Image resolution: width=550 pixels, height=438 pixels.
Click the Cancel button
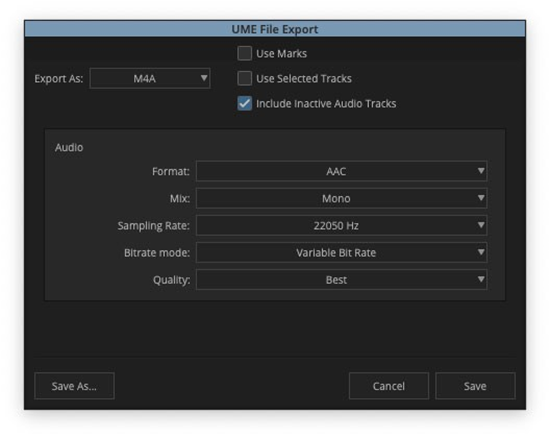pyautogui.click(x=389, y=386)
